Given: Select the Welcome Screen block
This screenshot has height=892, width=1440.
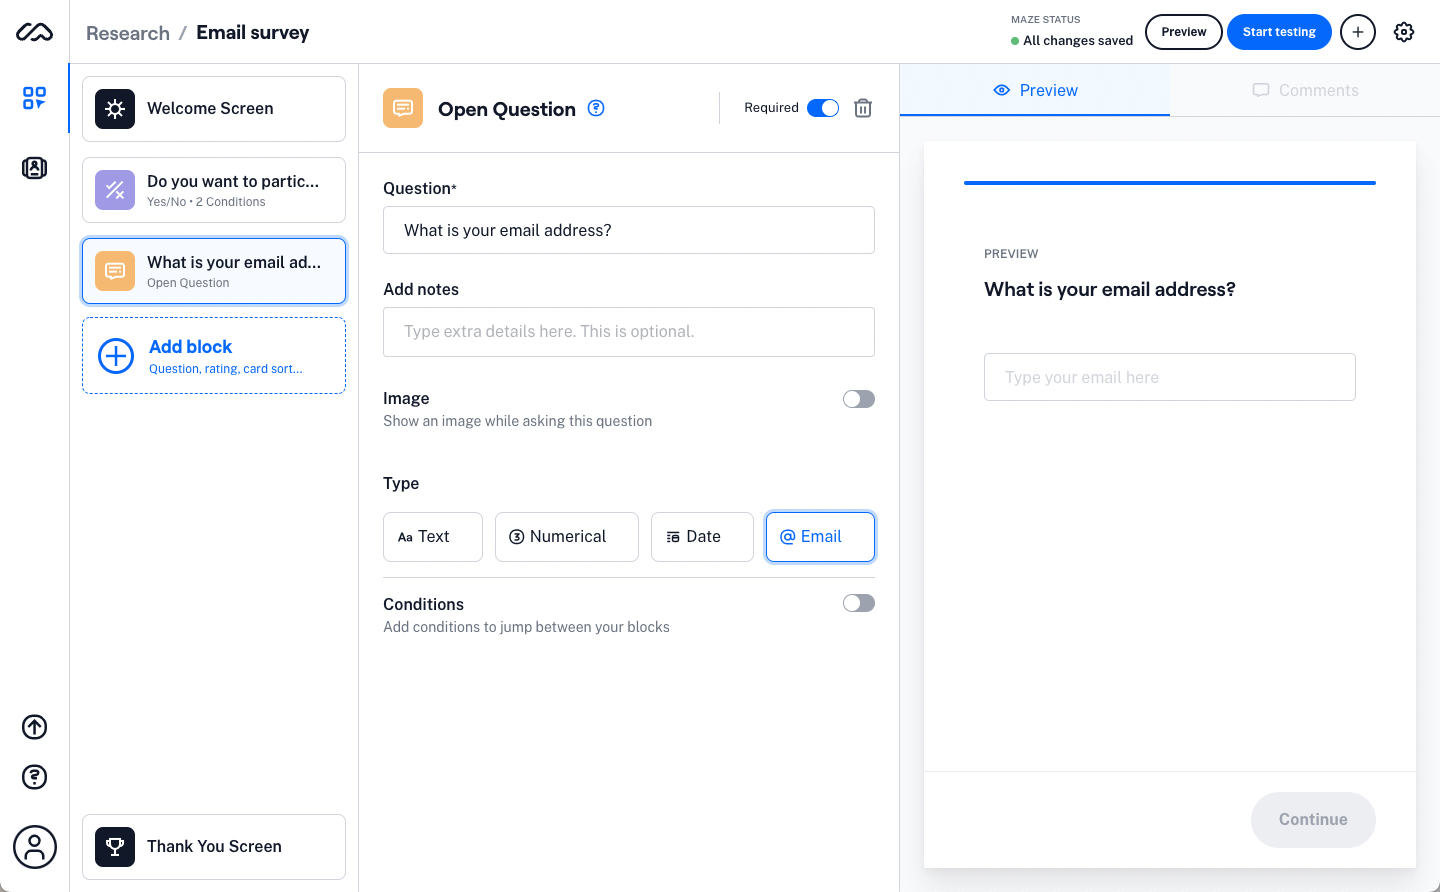Looking at the screenshot, I should (214, 109).
